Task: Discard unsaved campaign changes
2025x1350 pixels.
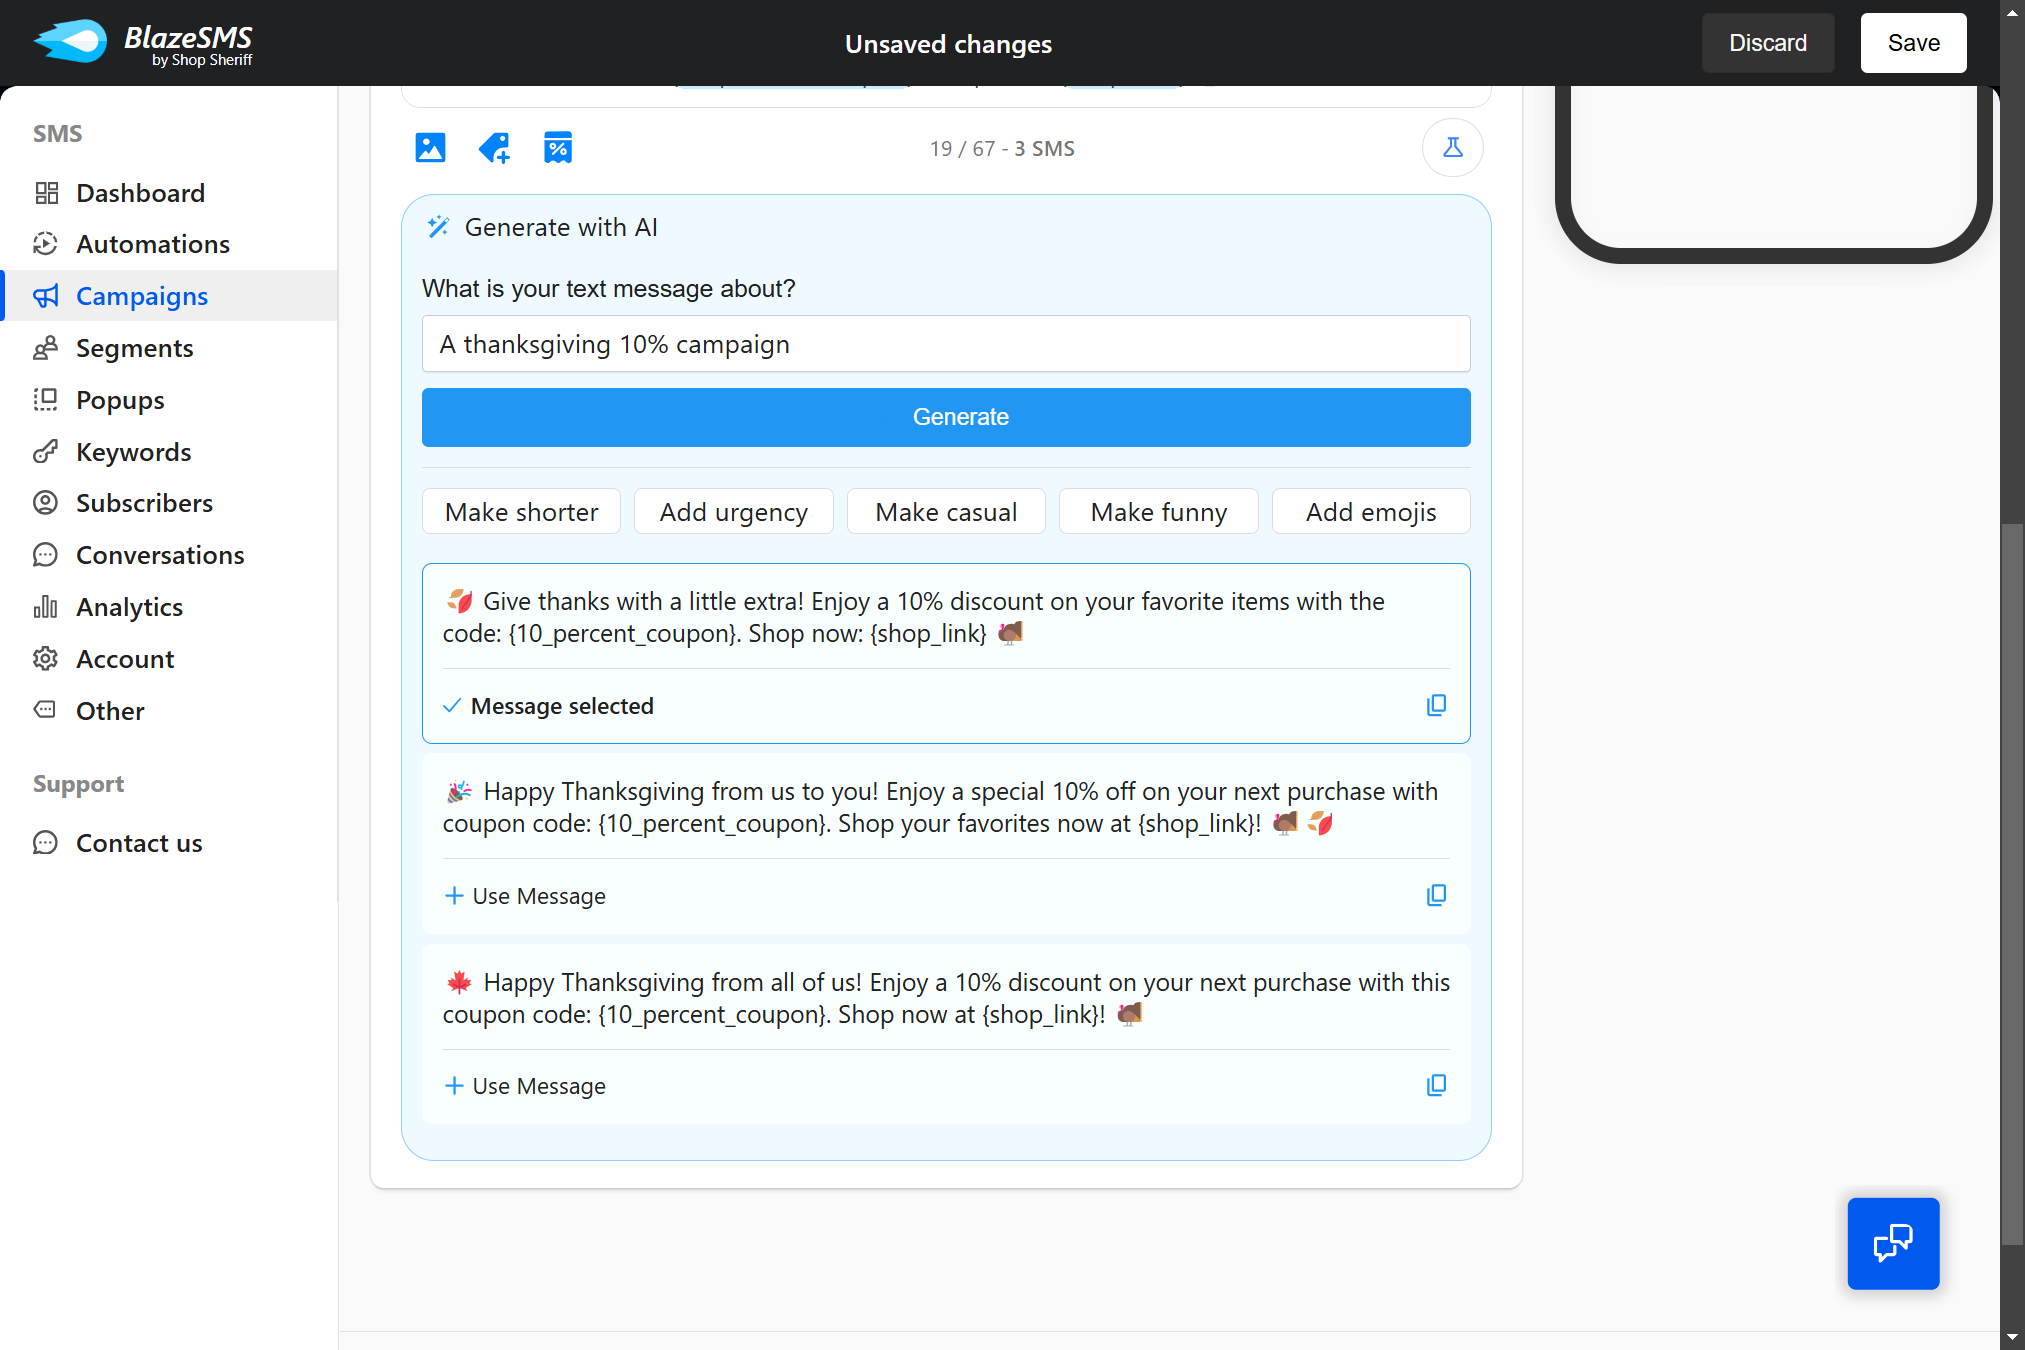Action: click(1769, 44)
